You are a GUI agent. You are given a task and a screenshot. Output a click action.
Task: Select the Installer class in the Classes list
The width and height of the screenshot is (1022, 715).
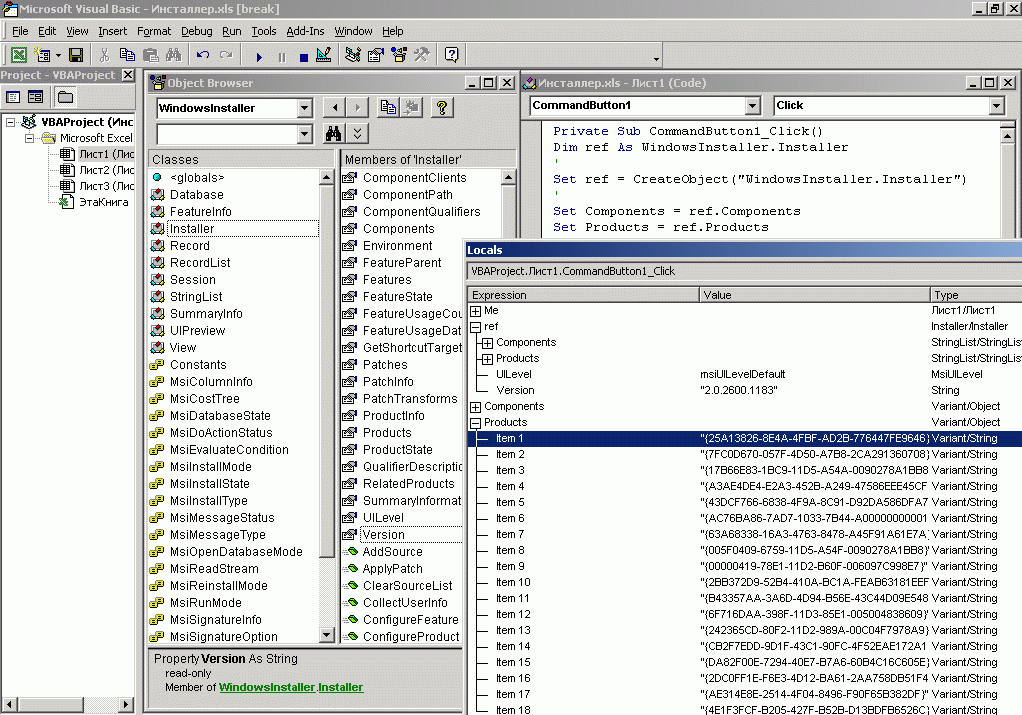pos(191,229)
